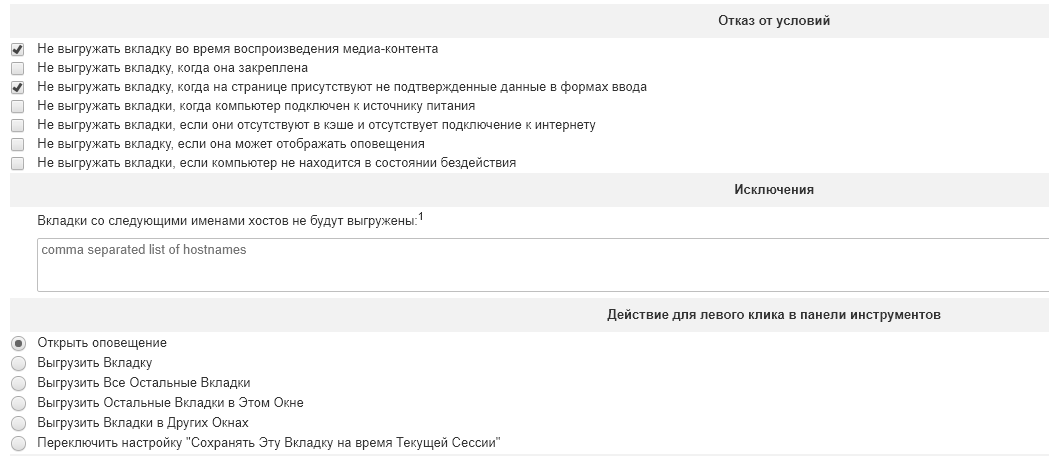This screenshot has width=1049, height=456.
Task: Enable the 'если она может отображать оповещения' checkbox
Action: click(x=17, y=144)
